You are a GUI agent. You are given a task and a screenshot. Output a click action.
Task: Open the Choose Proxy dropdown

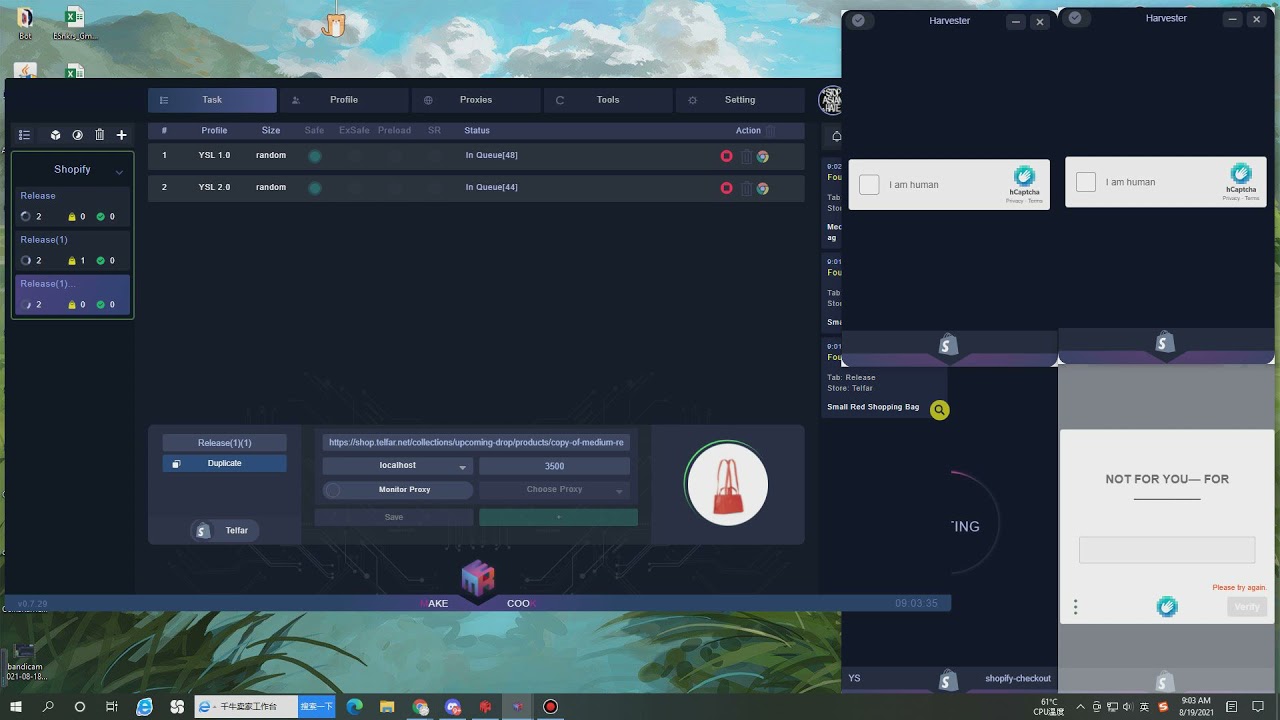click(x=554, y=490)
